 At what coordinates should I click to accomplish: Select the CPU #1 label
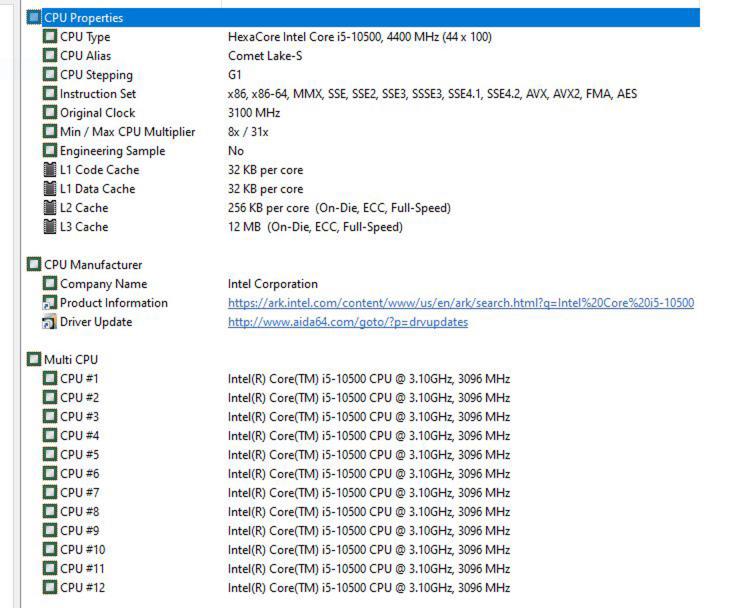click(x=79, y=379)
